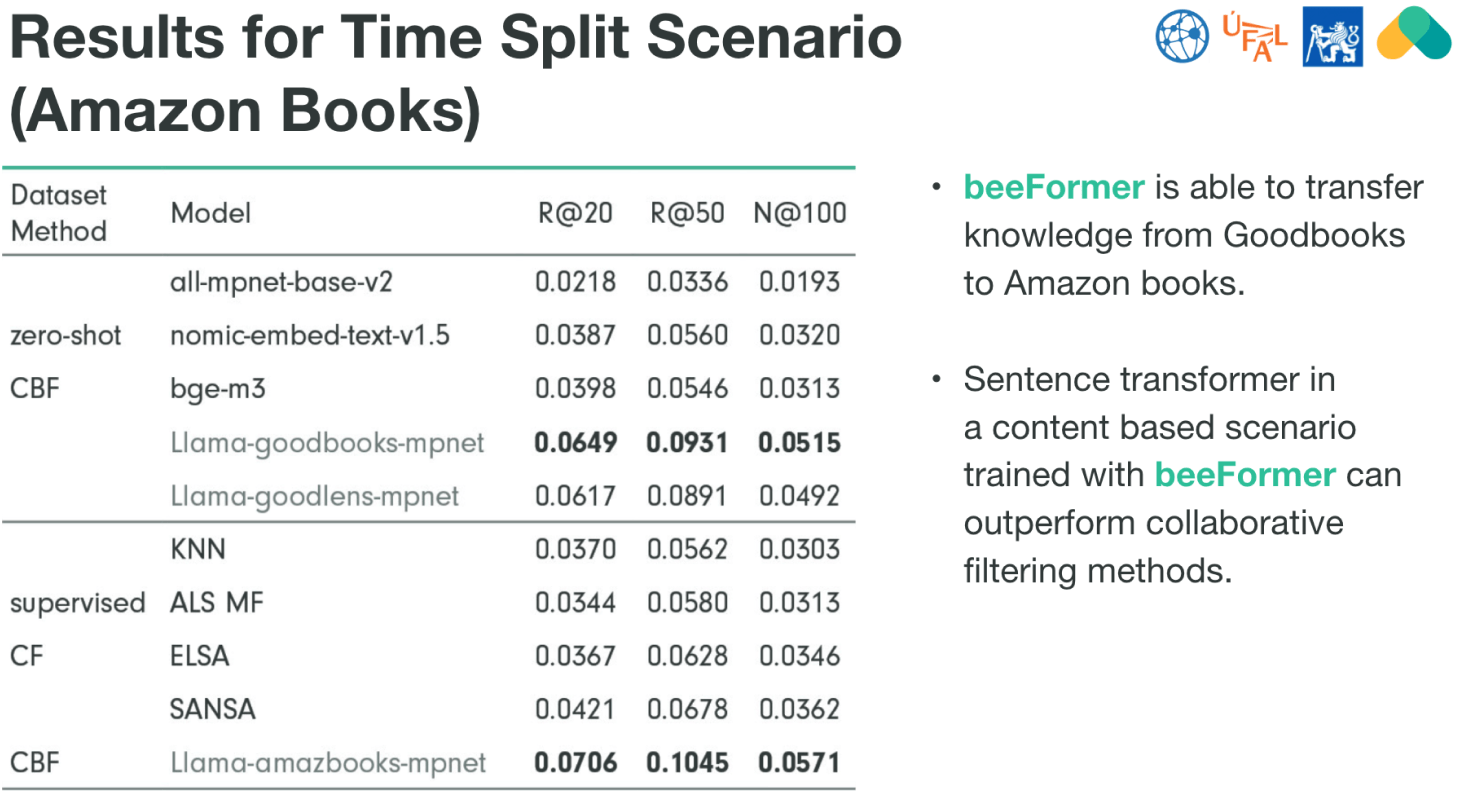Click the blue lion crest logo

coord(1333,37)
